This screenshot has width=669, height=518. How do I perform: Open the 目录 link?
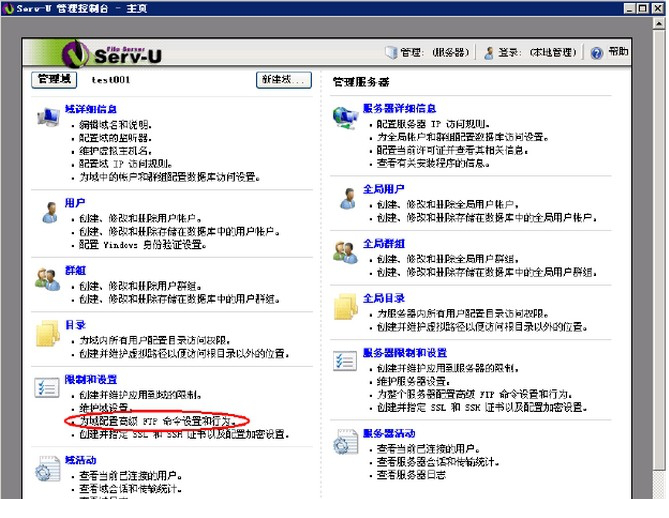tap(76, 325)
